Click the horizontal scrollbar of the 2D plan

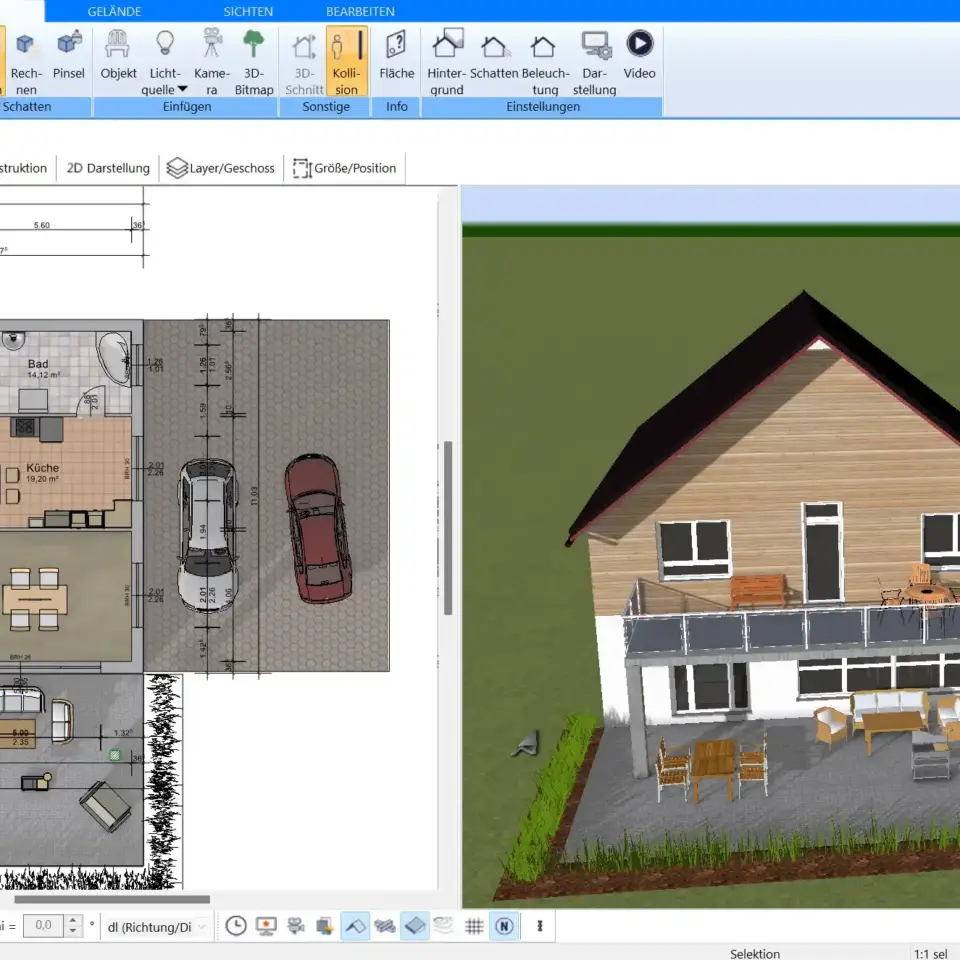coord(112,899)
